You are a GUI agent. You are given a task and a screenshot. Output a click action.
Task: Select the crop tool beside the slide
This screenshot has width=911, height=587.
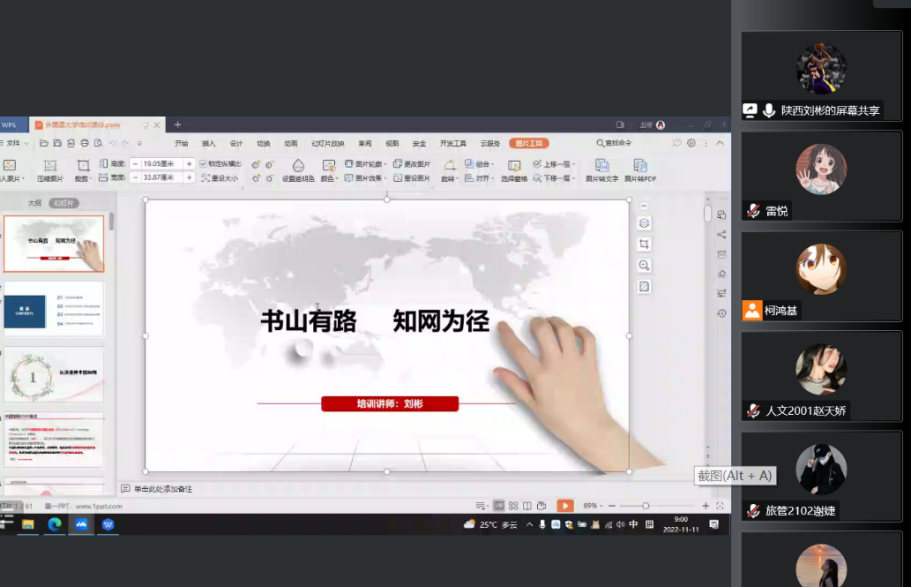644,244
